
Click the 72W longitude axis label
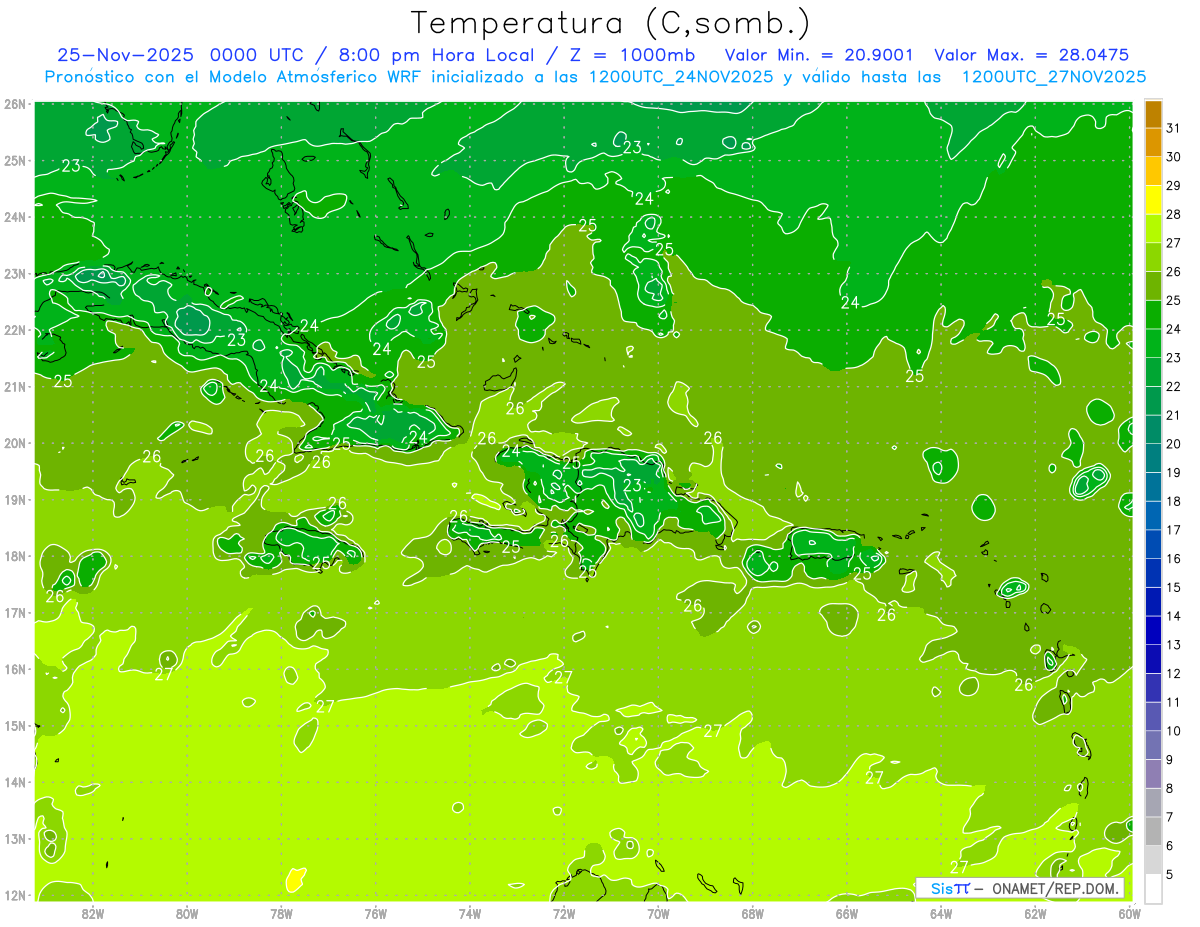point(564,913)
